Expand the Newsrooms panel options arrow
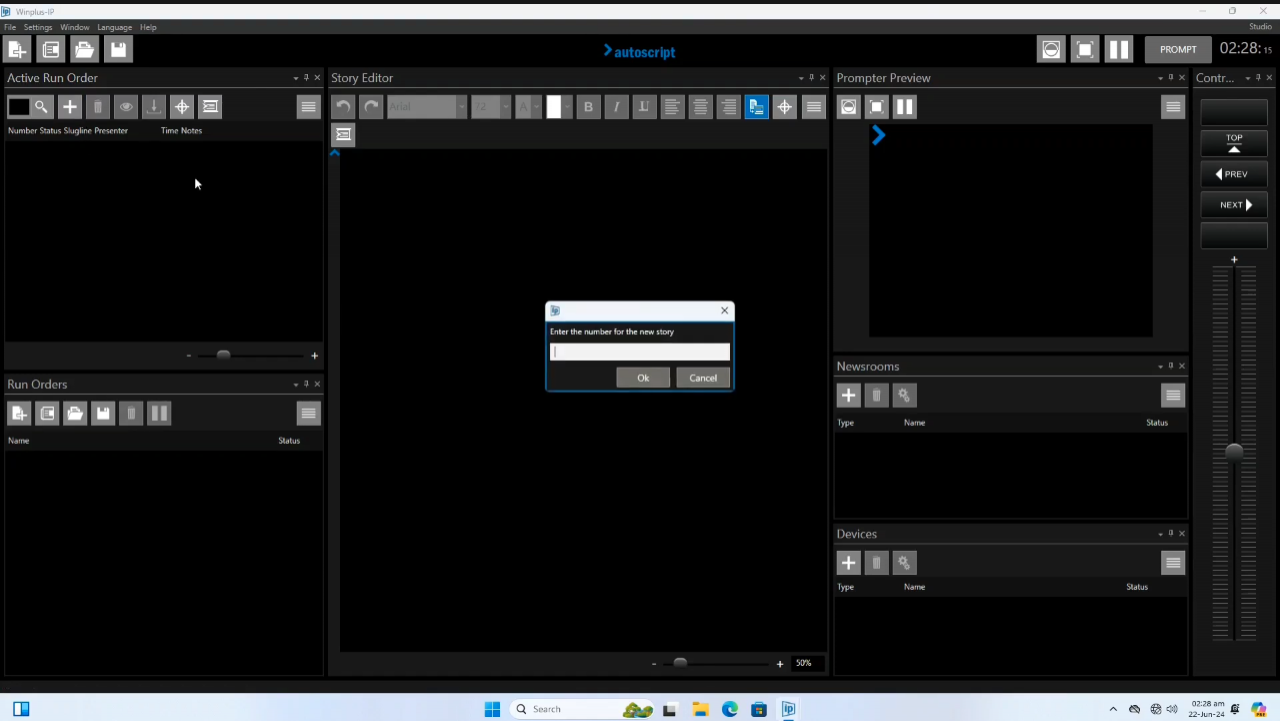Screen dimensions: 1280x721 (1159, 366)
